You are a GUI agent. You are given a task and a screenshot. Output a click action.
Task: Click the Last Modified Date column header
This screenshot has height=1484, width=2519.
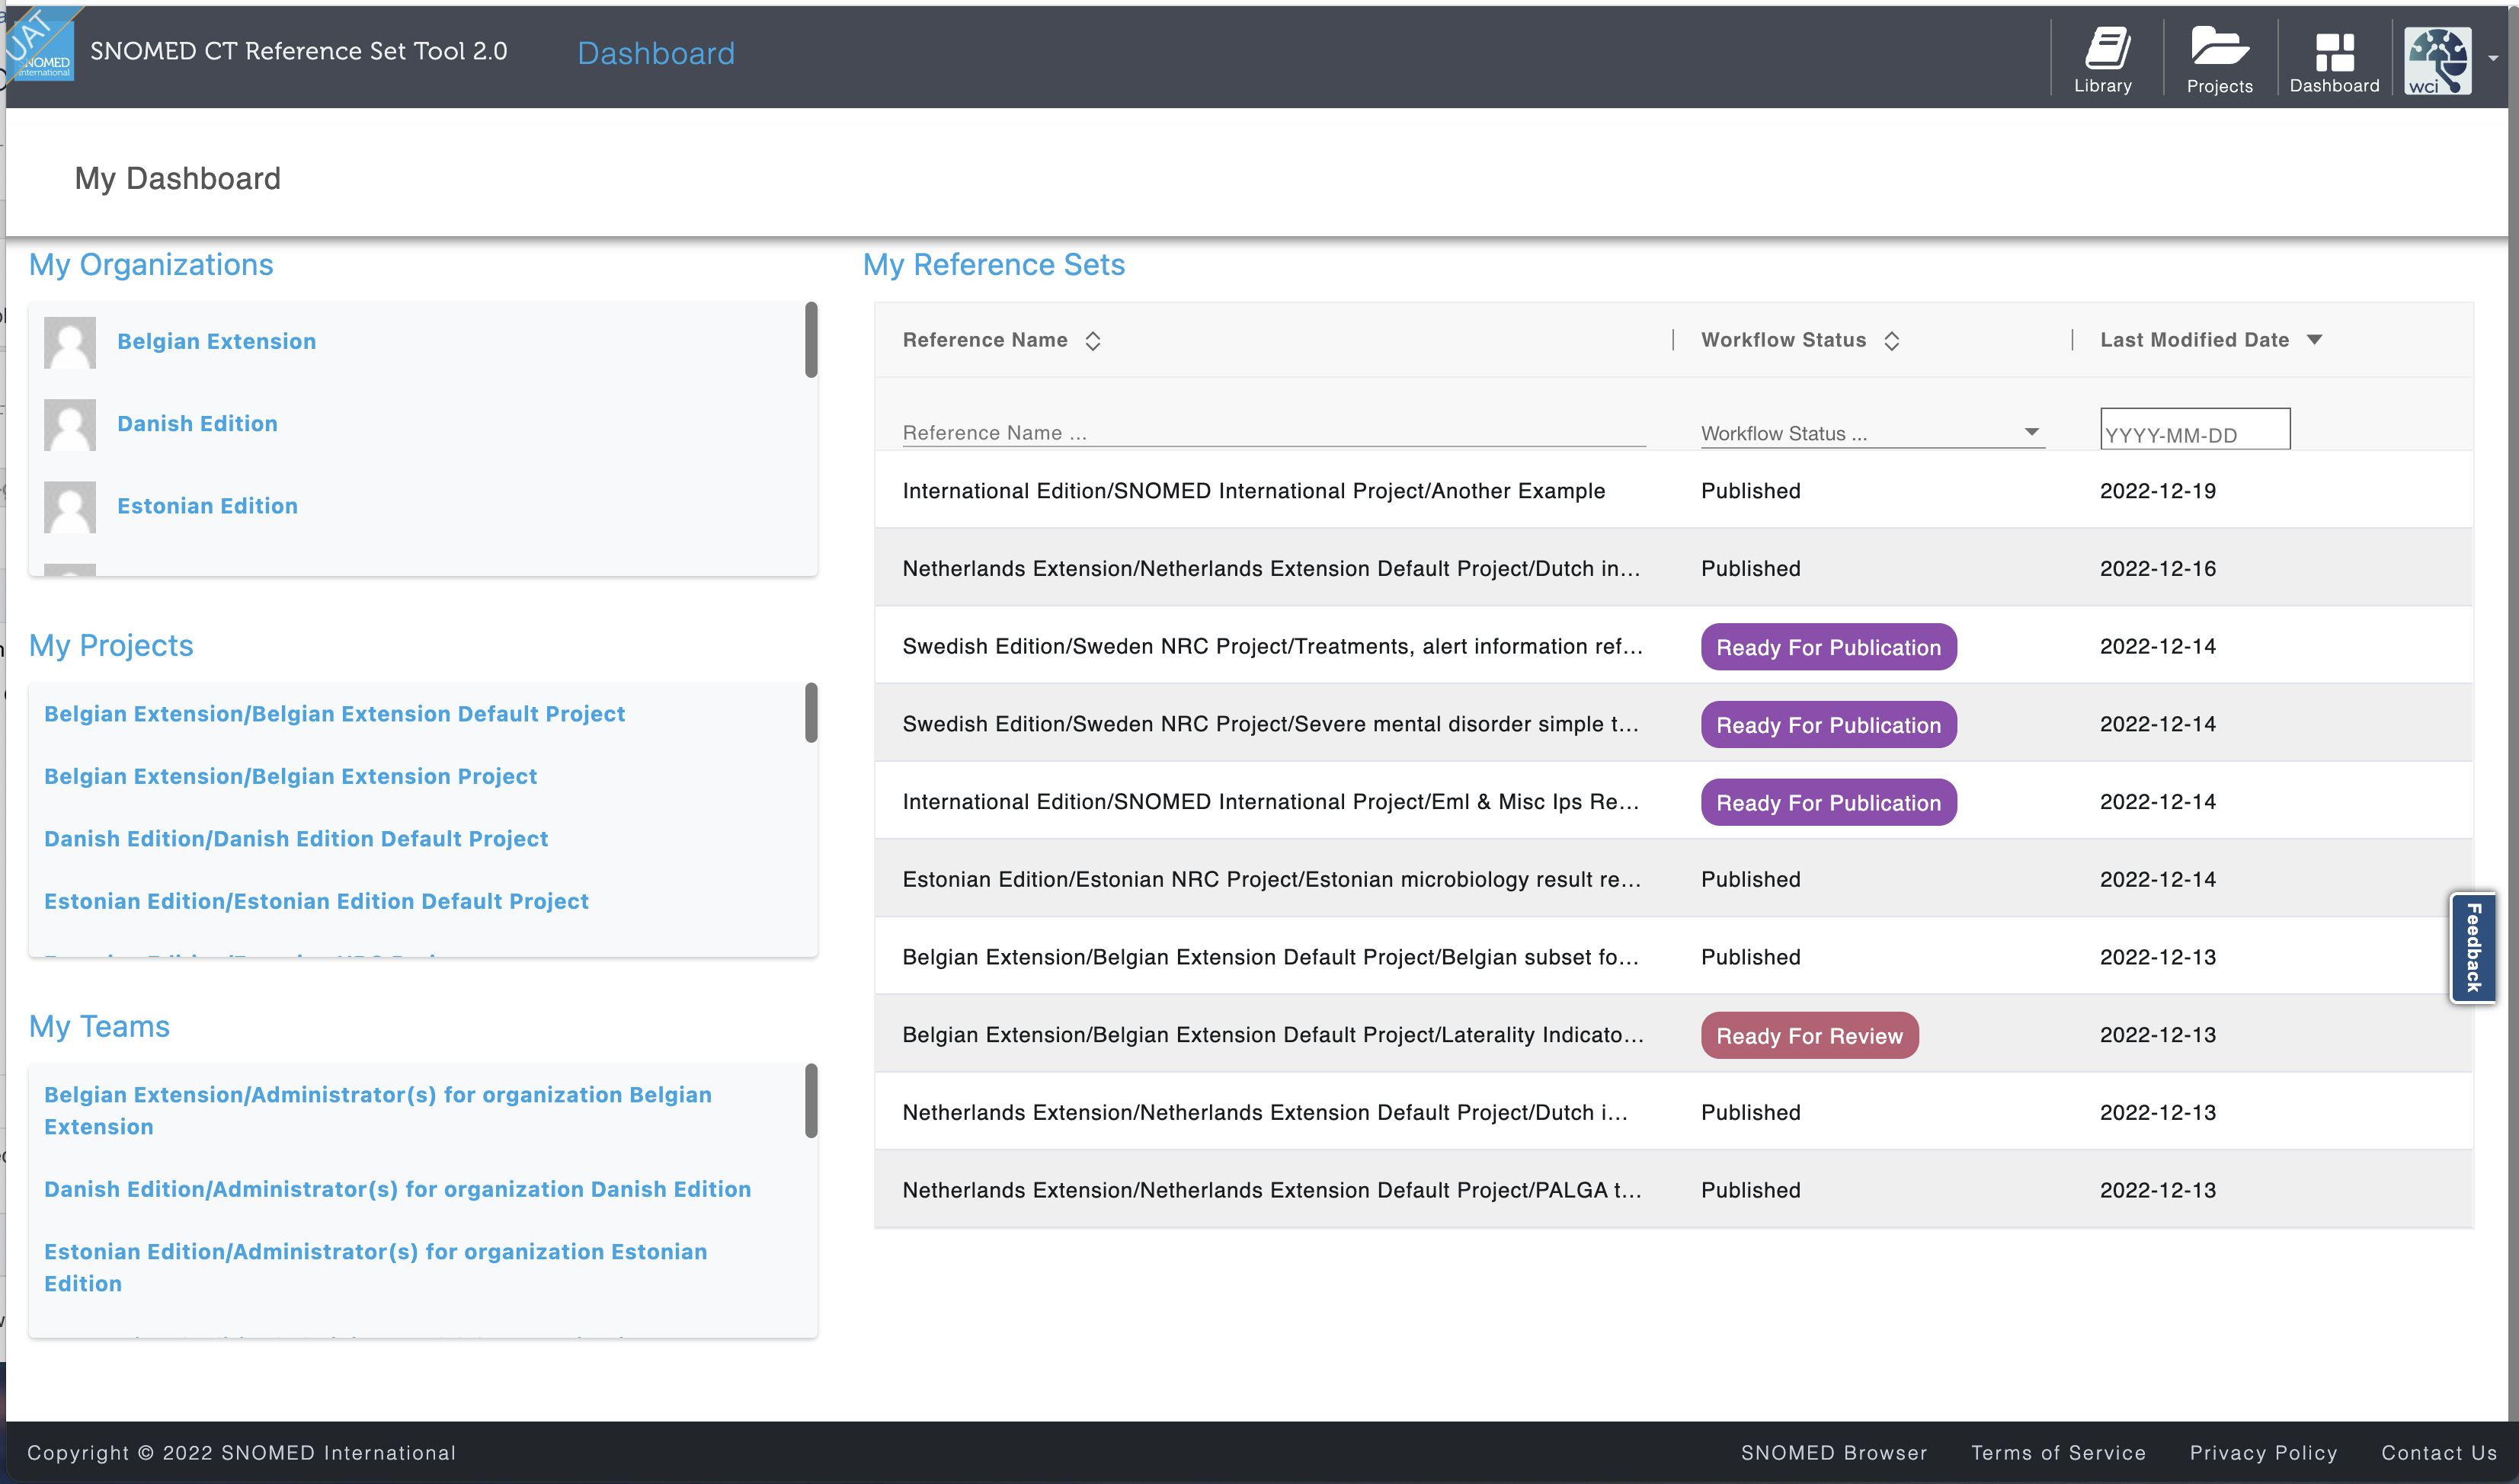2194,340
